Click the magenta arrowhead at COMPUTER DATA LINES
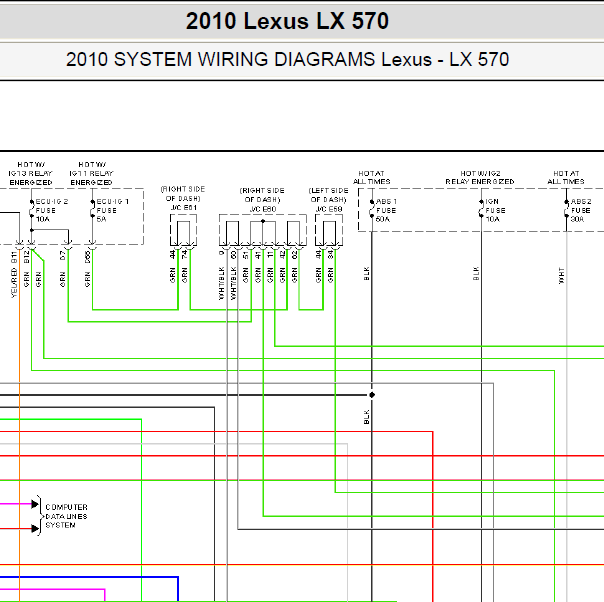The height and width of the screenshot is (602, 604). pos(35,504)
